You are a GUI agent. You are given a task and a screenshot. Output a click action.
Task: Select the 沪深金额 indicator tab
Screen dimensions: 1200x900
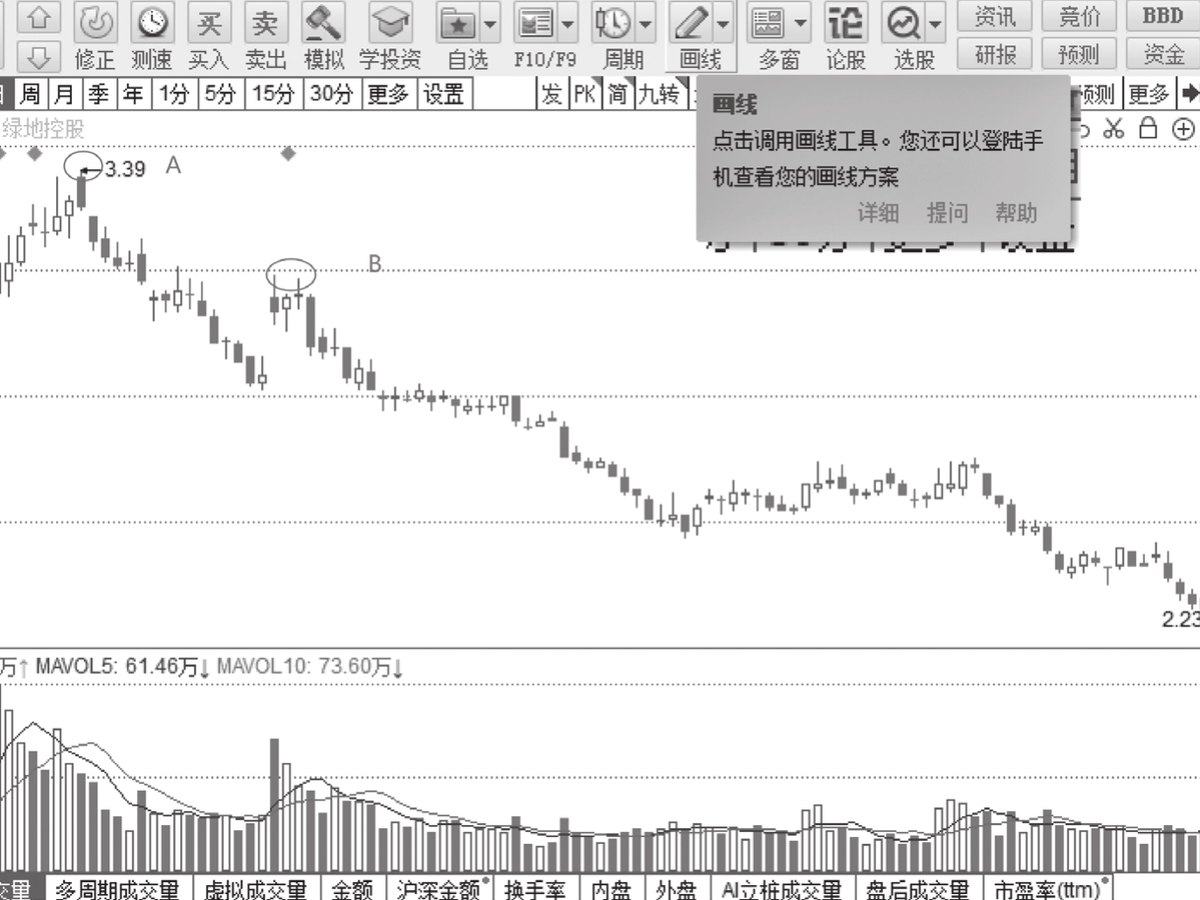(440, 889)
